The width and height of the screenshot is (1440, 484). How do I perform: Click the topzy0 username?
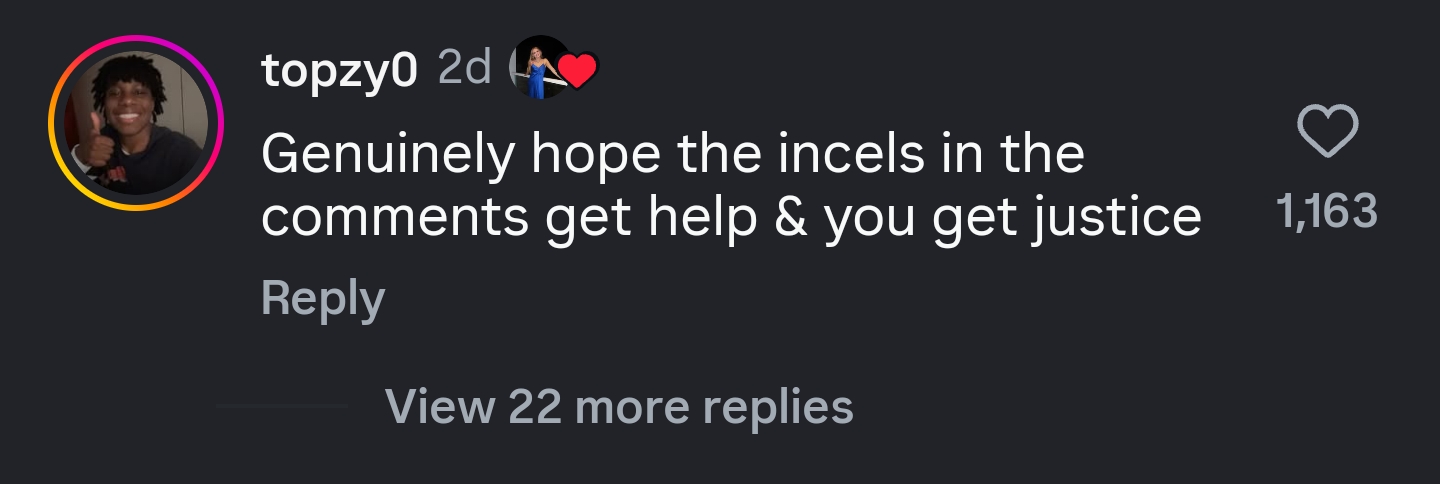(x=339, y=69)
